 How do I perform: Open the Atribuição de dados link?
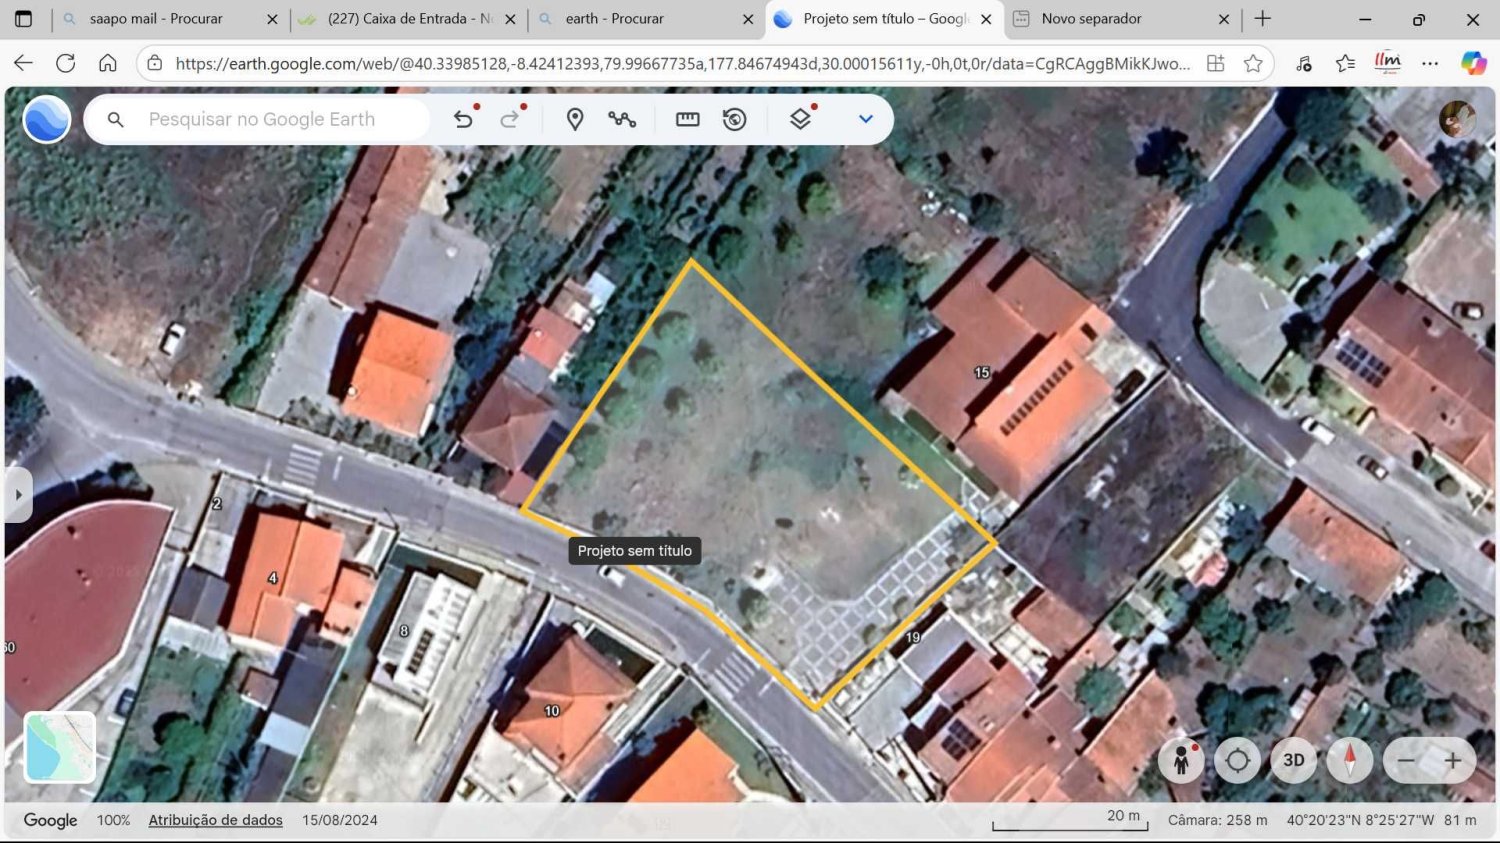215,820
